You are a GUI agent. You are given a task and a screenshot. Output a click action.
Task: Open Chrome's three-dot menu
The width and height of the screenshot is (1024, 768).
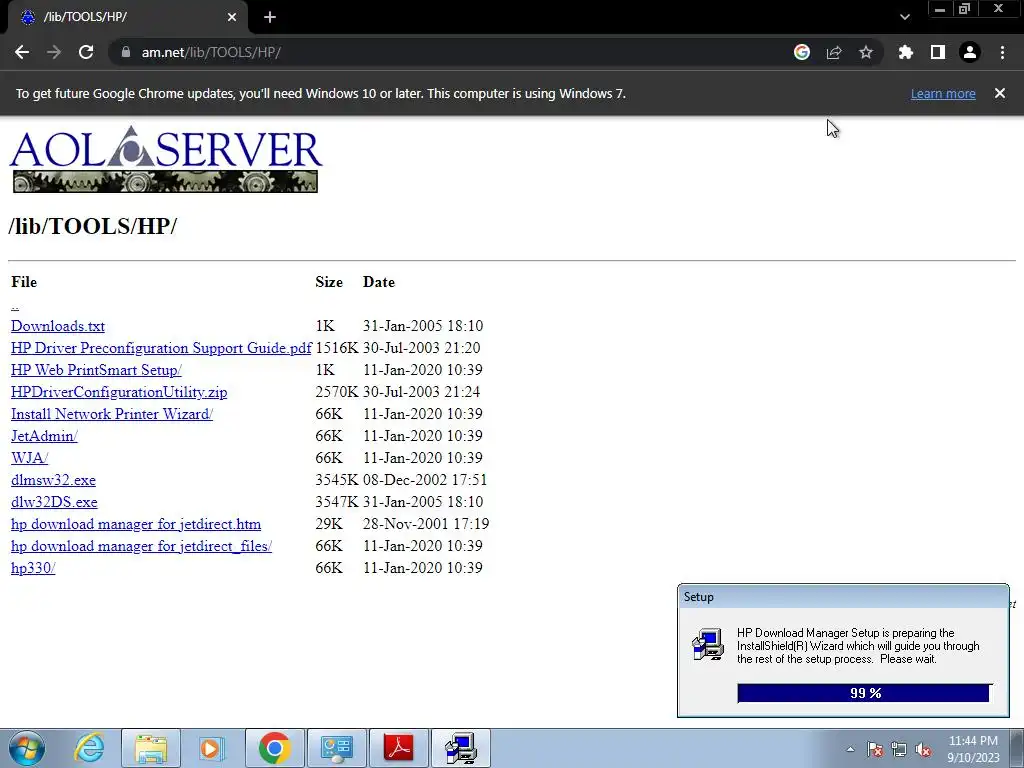point(1002,52)
